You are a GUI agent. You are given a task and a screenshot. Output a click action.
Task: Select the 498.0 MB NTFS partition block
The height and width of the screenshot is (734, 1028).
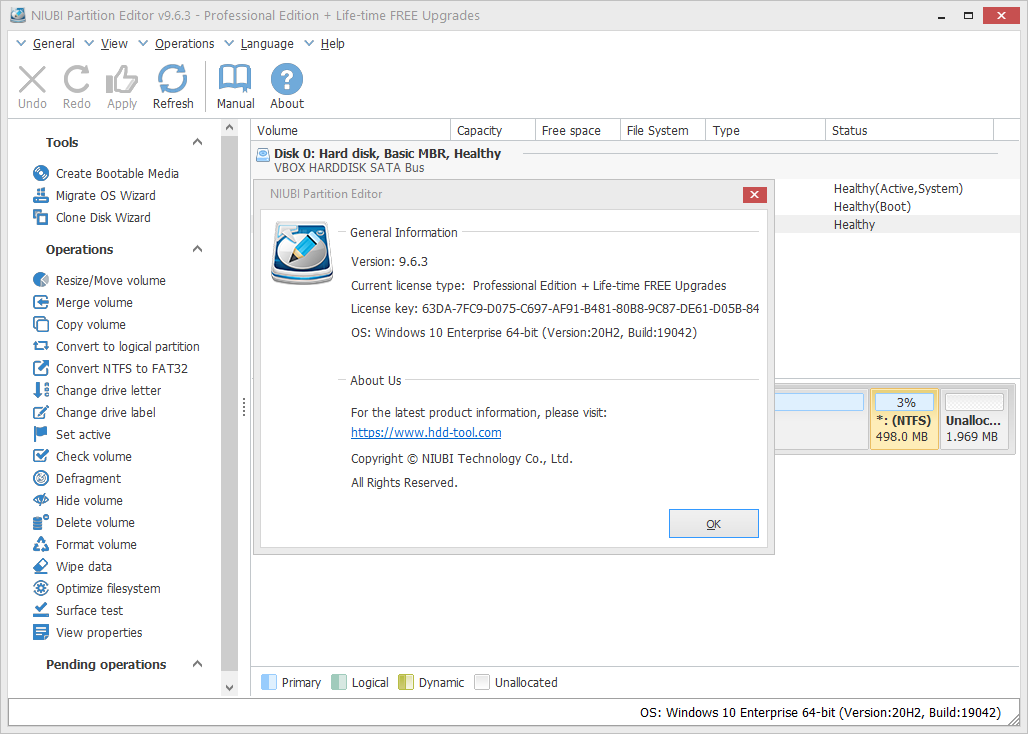[x=904, y=419]
